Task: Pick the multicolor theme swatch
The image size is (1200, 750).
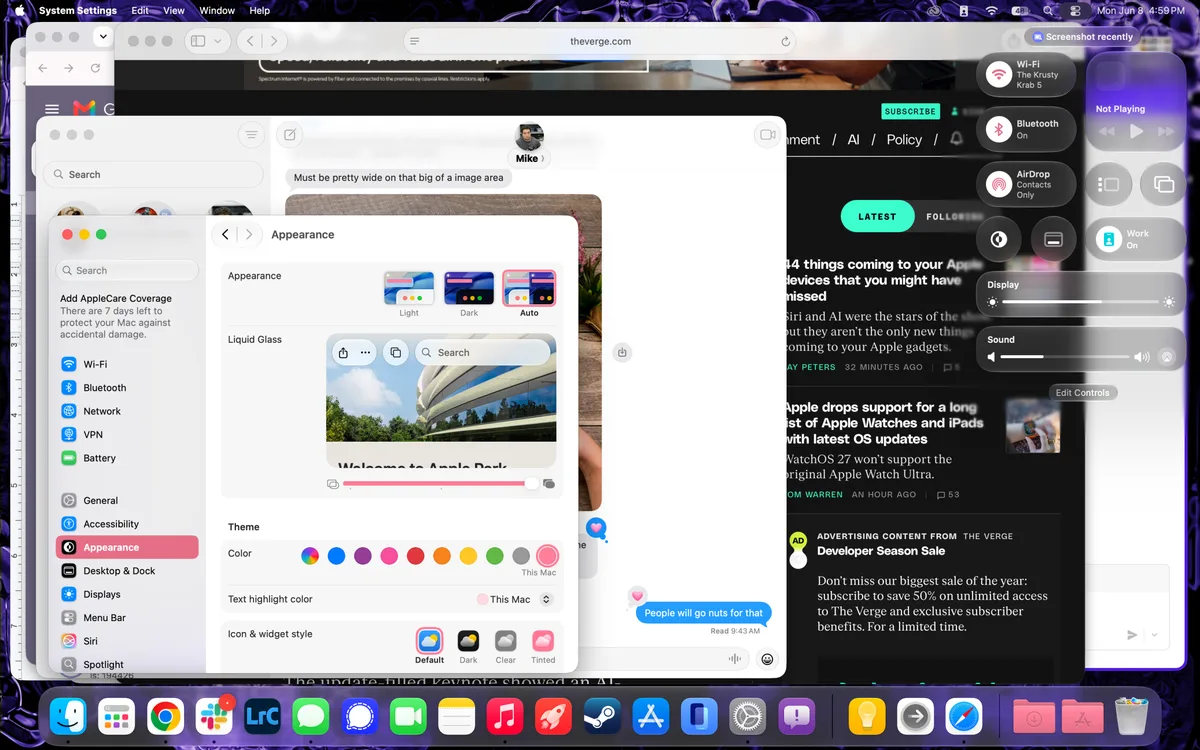Action: pos(311,556)
